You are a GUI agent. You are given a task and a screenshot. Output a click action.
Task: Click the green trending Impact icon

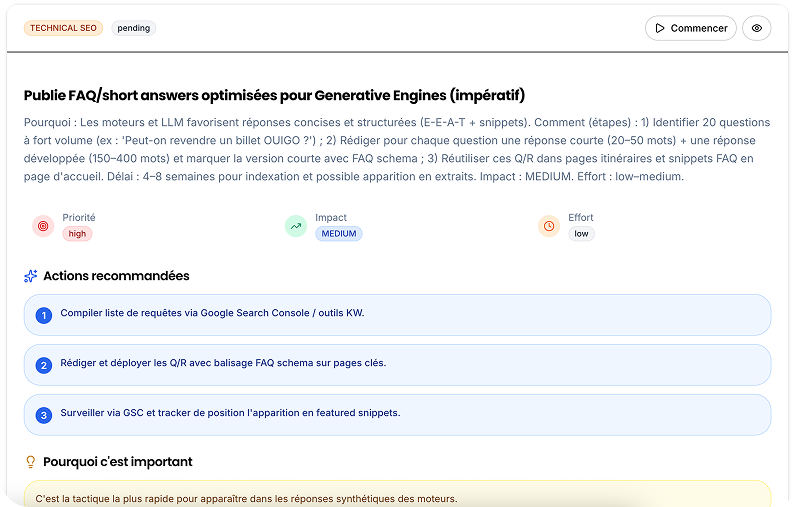(x=295, y=226)
